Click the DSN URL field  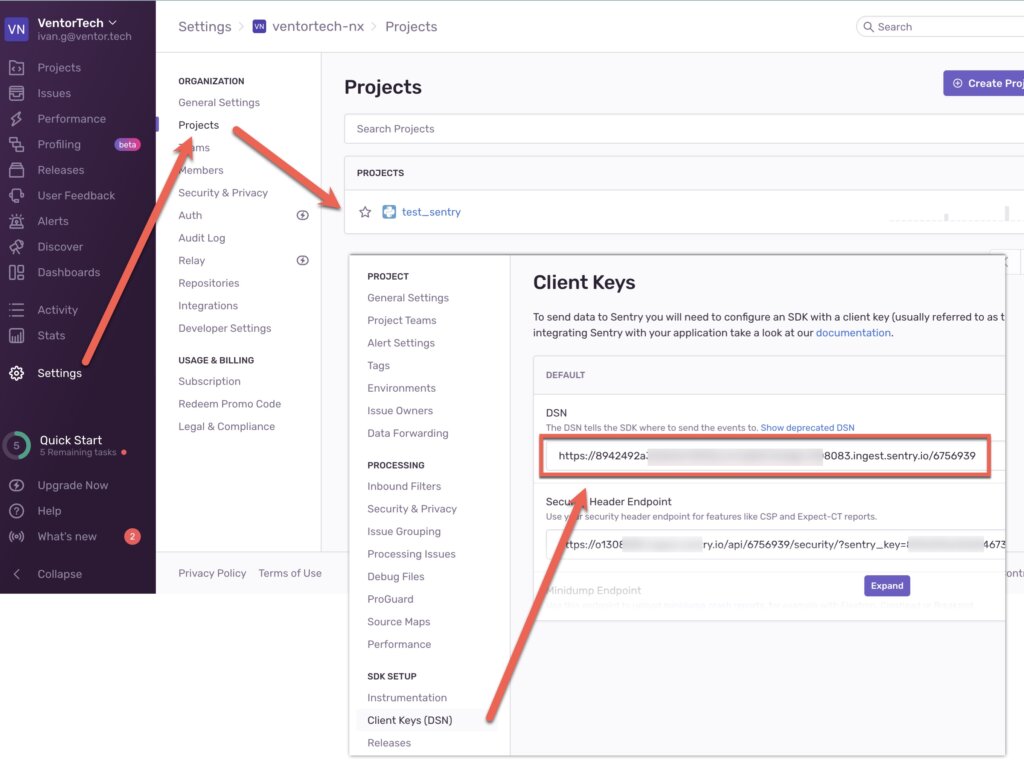[767, 456]
